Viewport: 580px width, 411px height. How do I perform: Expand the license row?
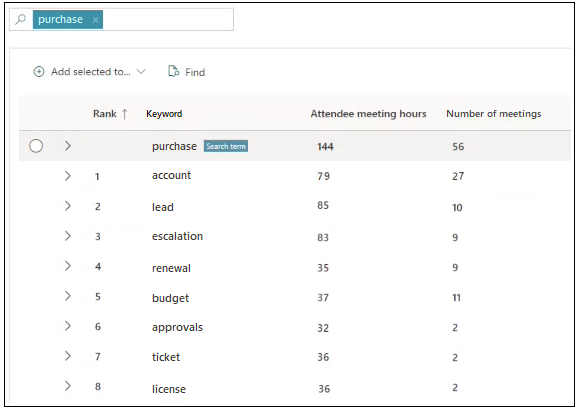point(67,386)
